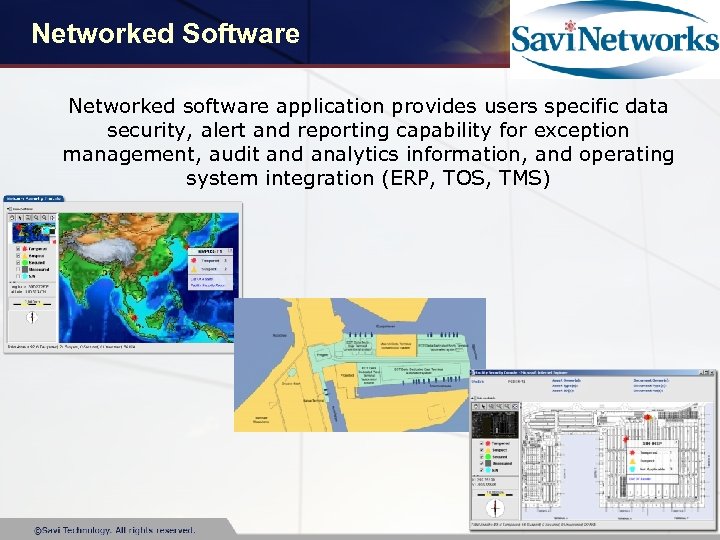Click the Document Search heading link
The image size is (720, 540).
pos(651,381)
